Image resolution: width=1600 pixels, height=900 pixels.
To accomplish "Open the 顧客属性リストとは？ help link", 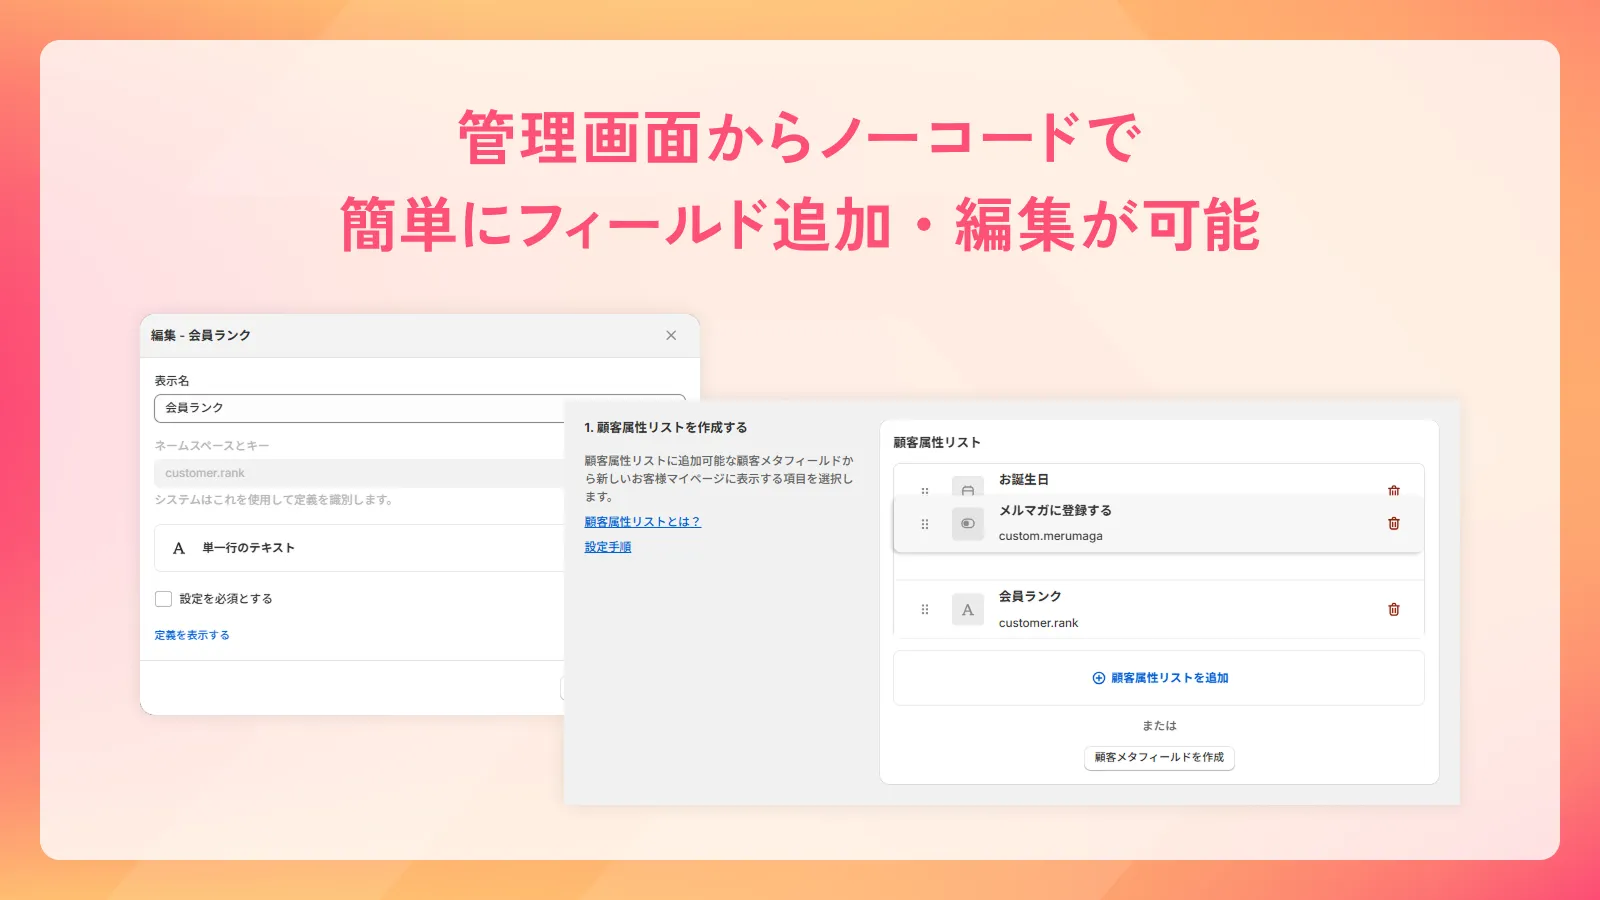I will [x=642, y=521].
